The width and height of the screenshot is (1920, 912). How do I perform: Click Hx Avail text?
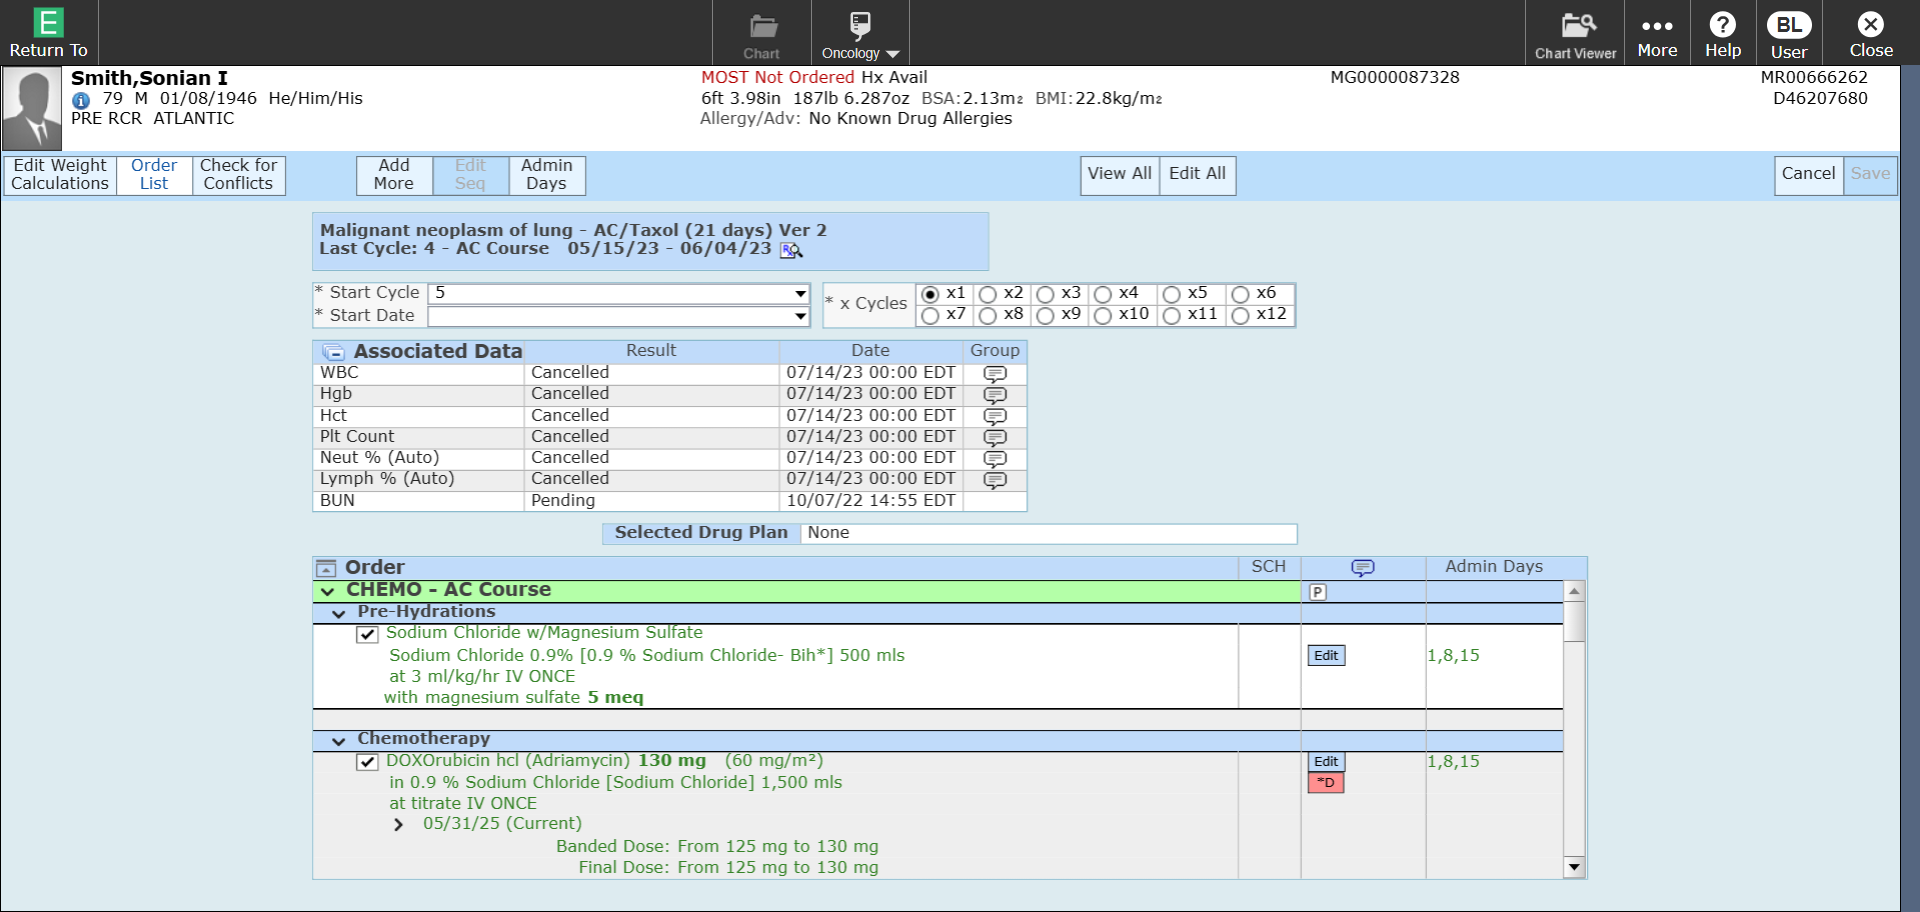point(894,78)
